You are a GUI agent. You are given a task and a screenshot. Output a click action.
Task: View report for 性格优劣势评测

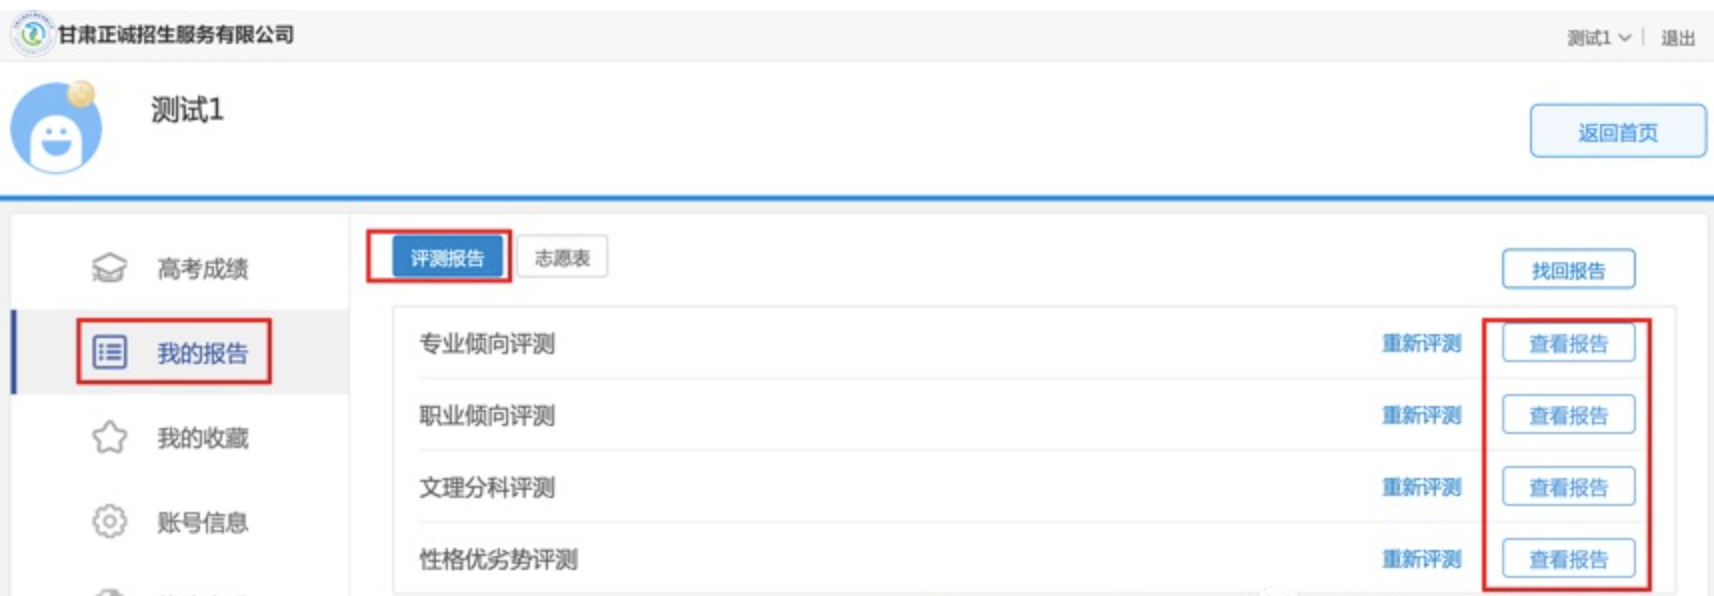point(1568,560)
